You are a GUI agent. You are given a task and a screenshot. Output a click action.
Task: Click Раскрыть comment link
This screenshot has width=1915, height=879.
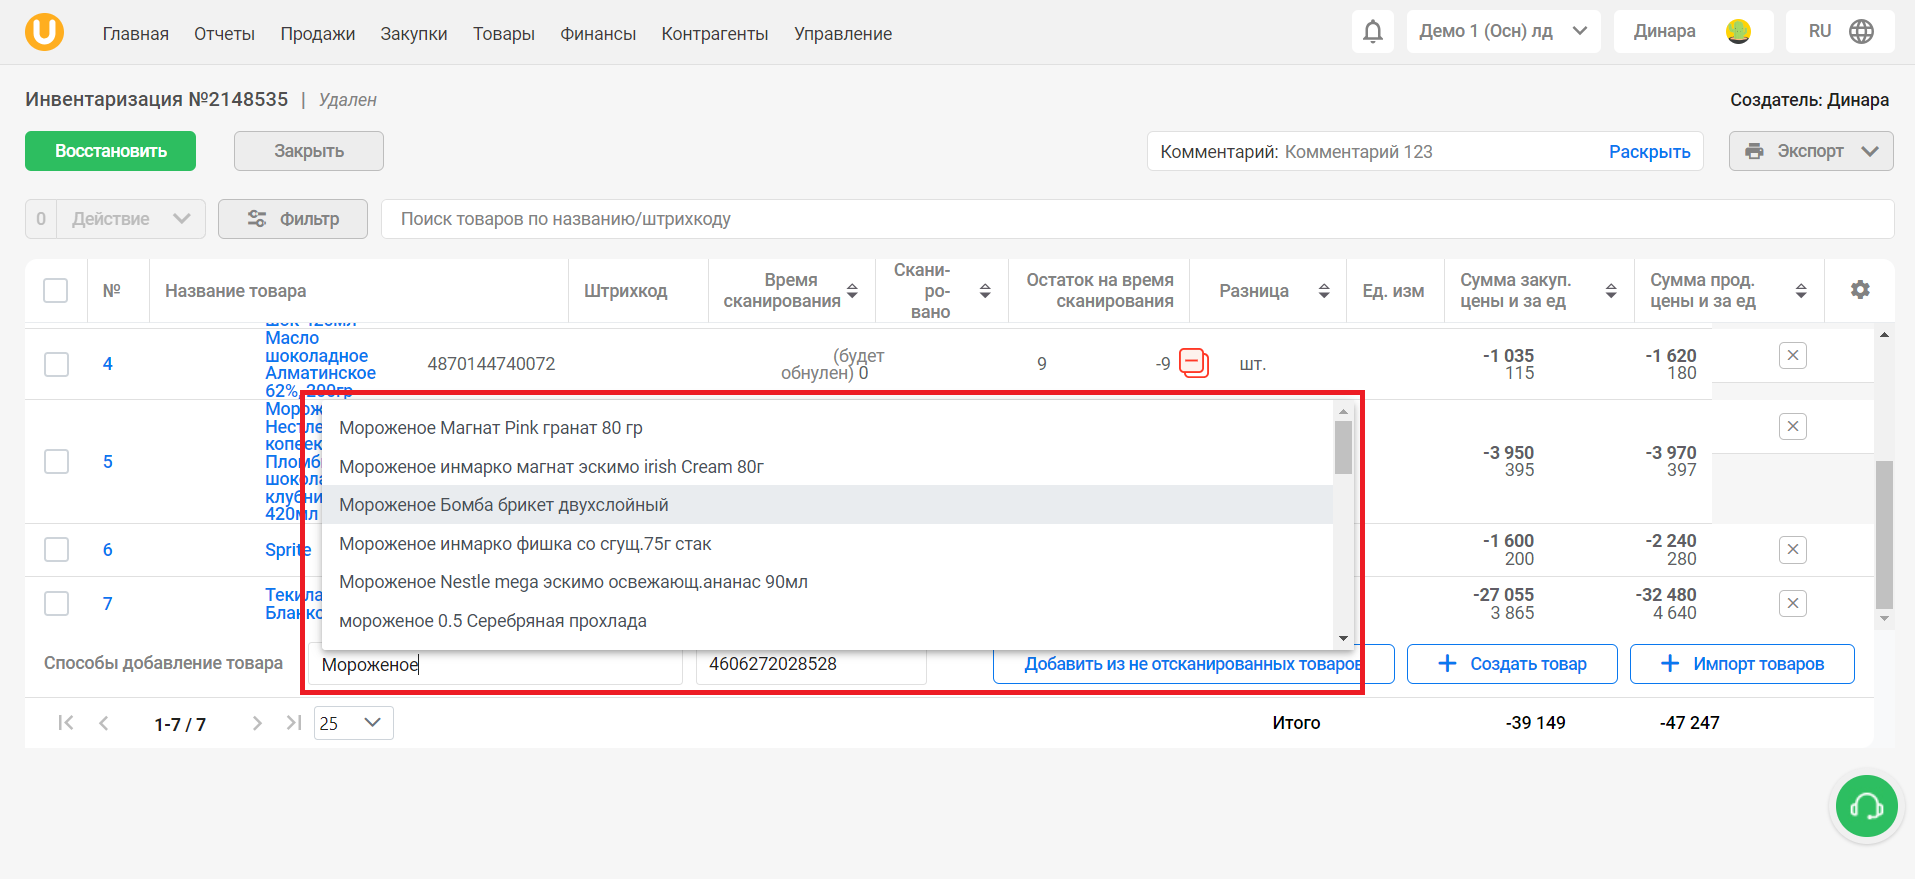click(1649, 152)
